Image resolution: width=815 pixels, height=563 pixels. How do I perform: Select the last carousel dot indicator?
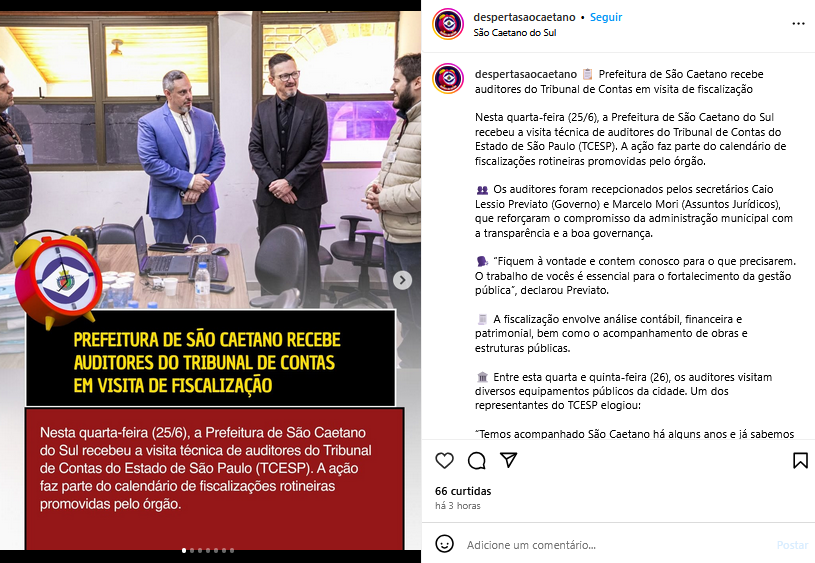pos(232,550)
